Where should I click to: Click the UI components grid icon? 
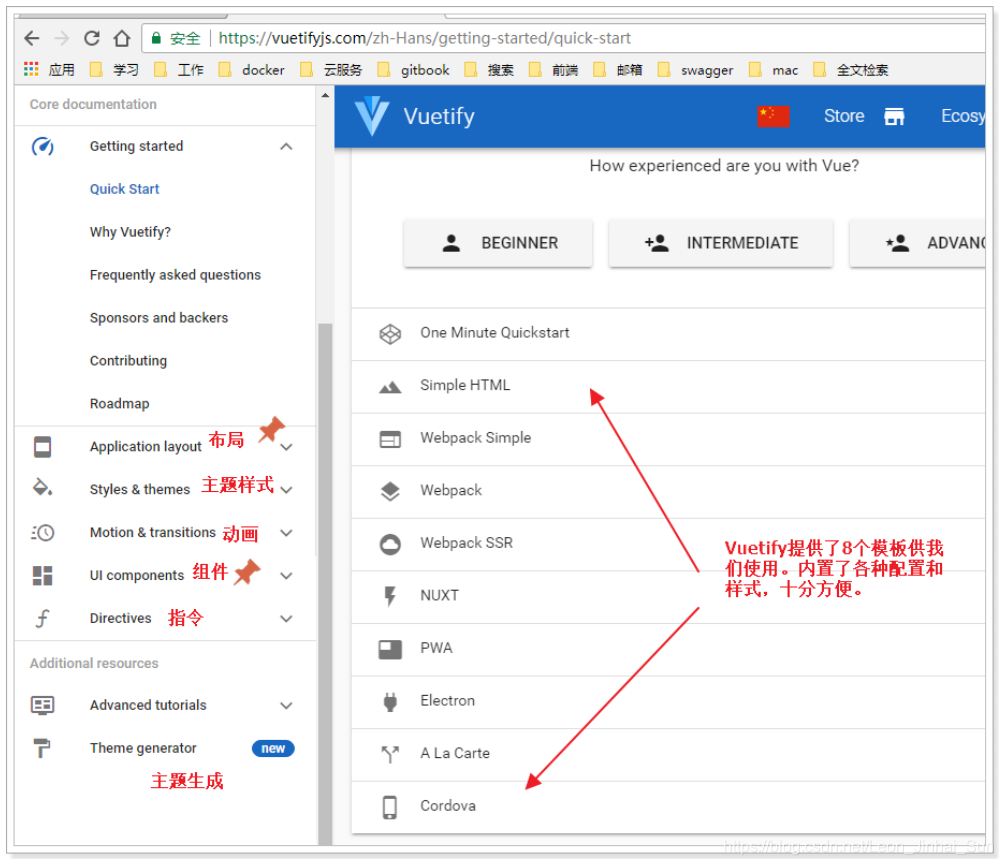pyautogui.click(x=41, y=575)
